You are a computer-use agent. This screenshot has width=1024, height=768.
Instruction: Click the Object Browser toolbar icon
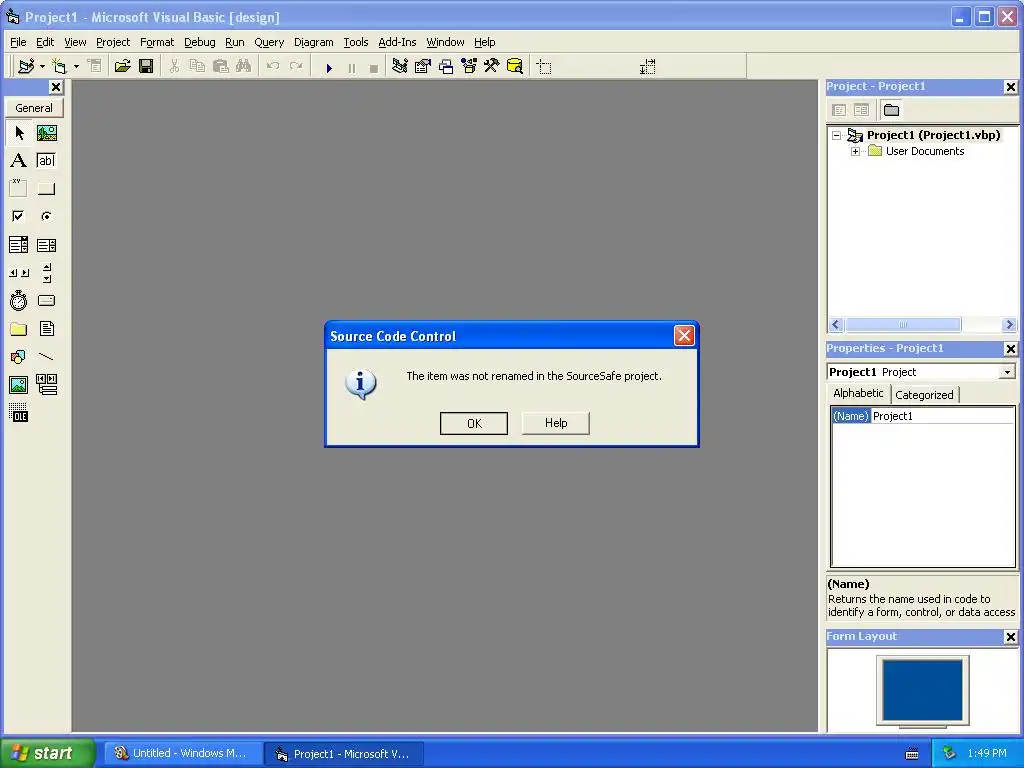click(x=469, y=66)
